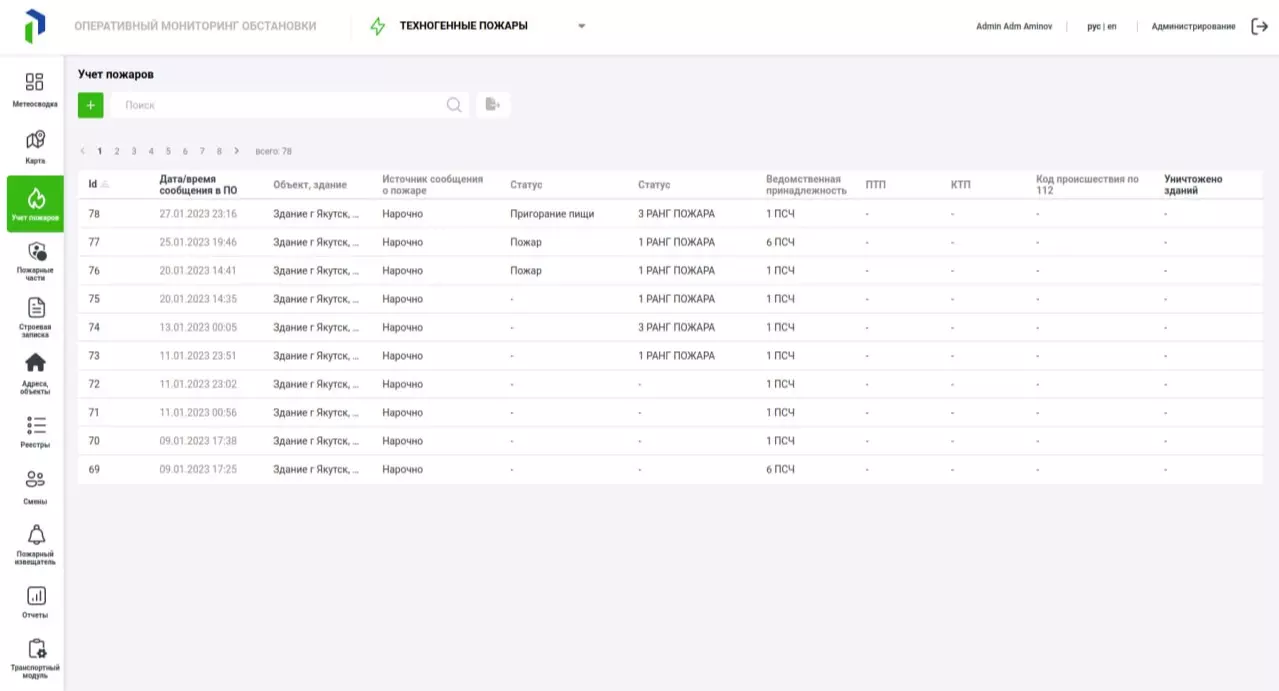Open the Администрирование link
Screen dimensions: 1279x691
coord(1193,27)
